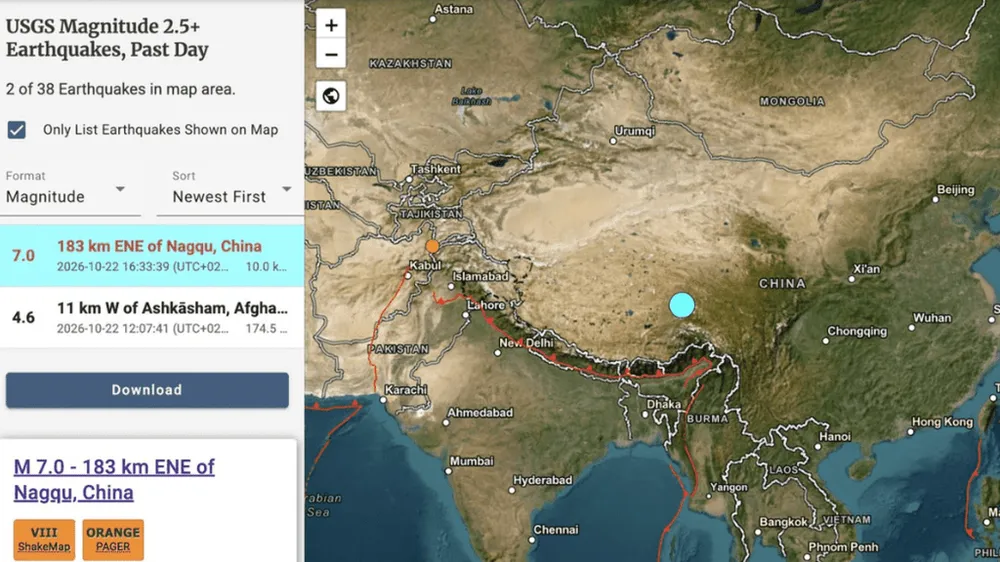The width and height of the screenshot is (1000, 562).
Task: Click the Chennai city label
Action: 555,529
